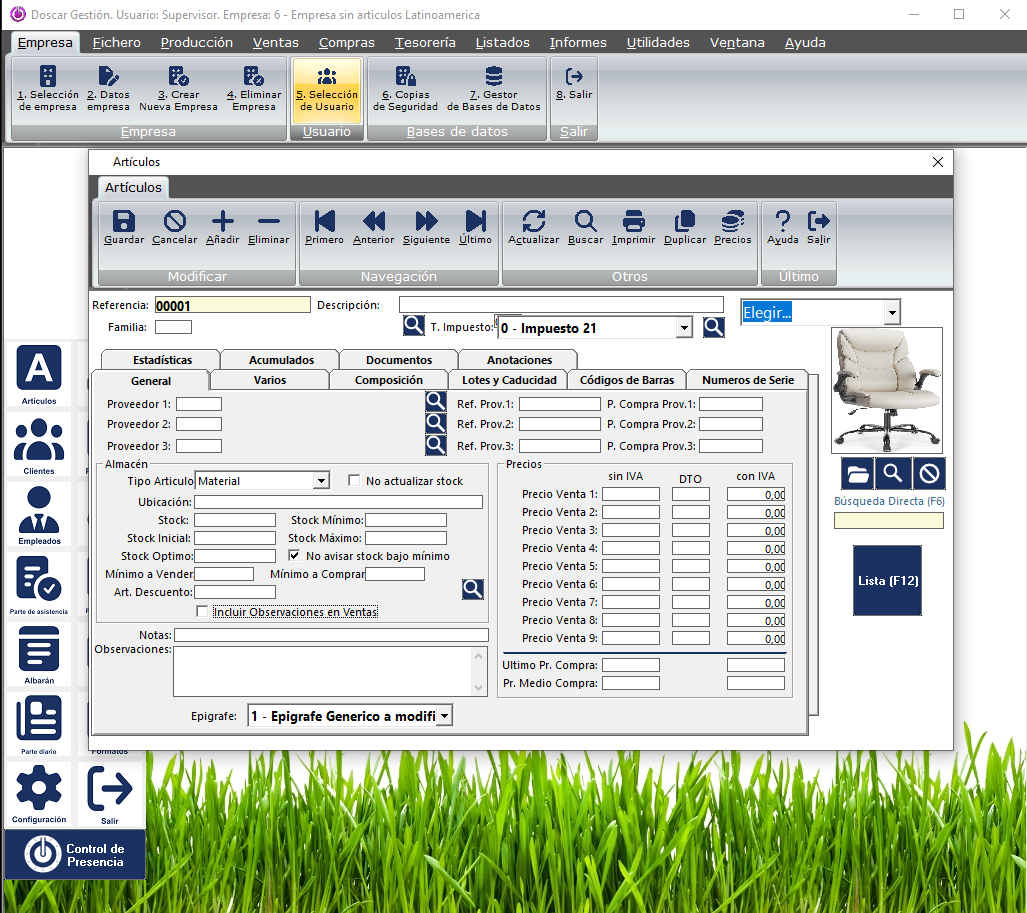Click the Duplicar icon in toolbar
Image resolution: width=1027 pixels, height=913 pixels.
pyautogui.click(x=684, y=227)
